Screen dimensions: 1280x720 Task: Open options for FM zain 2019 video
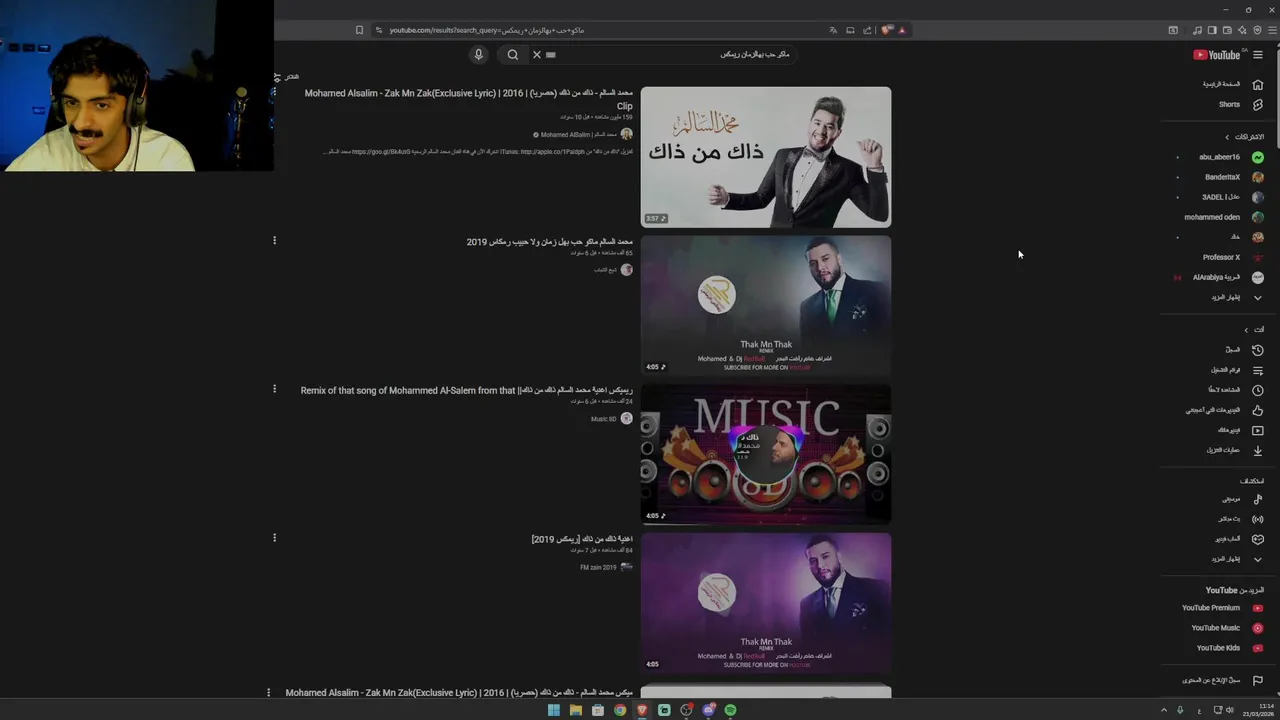[x=274, y=538]
